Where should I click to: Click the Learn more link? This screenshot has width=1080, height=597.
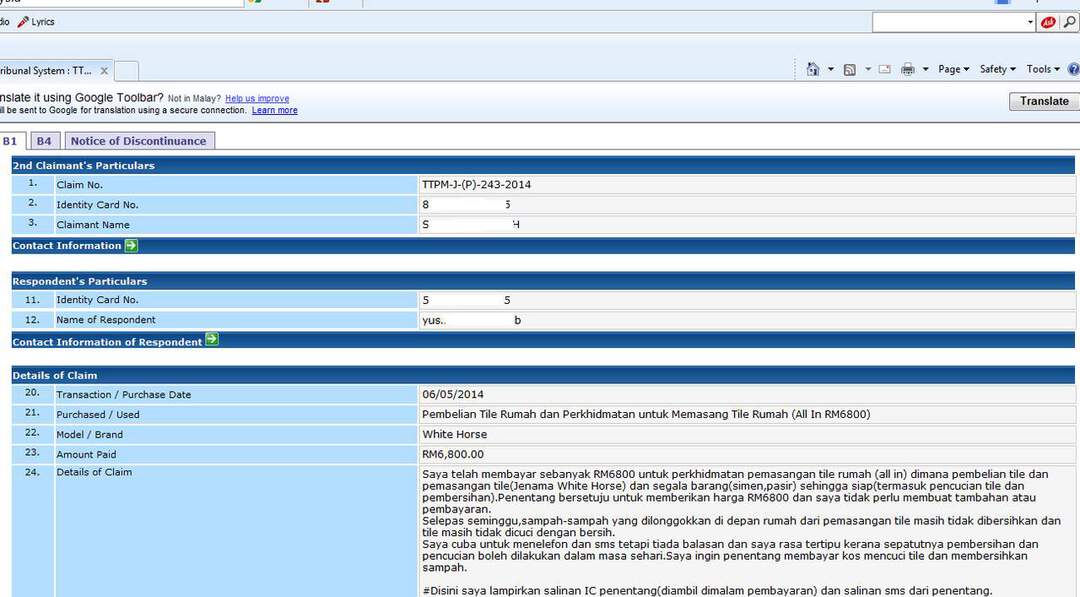point(274,110)
